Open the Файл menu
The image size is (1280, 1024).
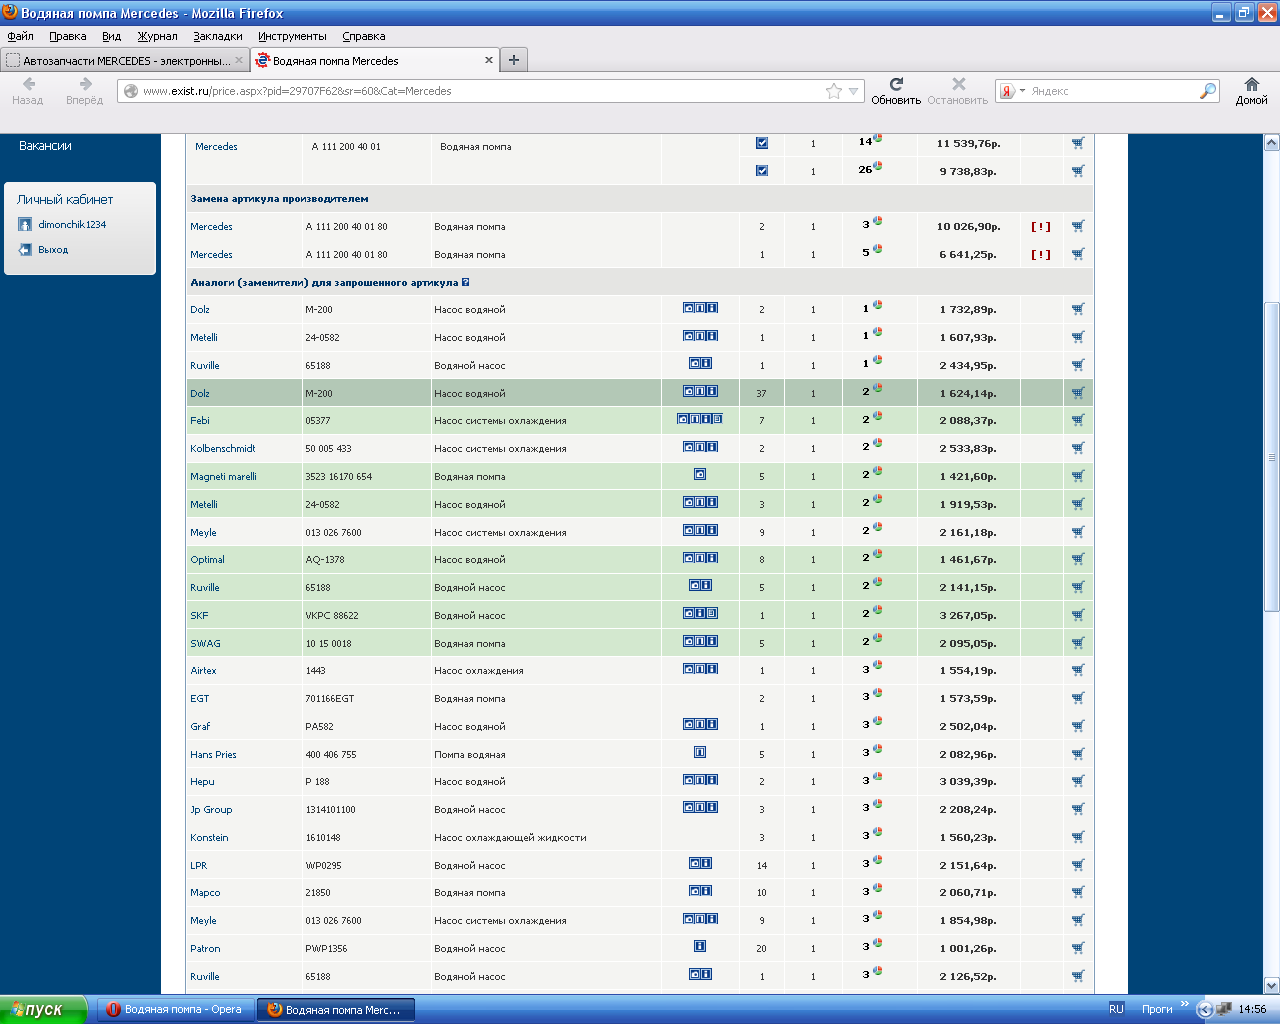[20, 36]
